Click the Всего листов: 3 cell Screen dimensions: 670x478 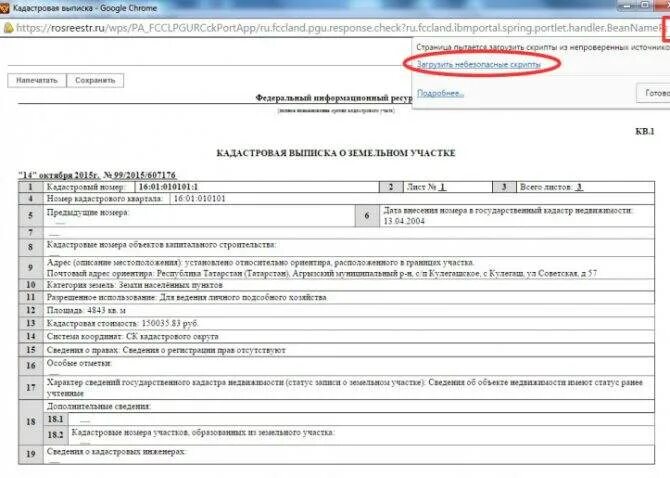point(585,187)
